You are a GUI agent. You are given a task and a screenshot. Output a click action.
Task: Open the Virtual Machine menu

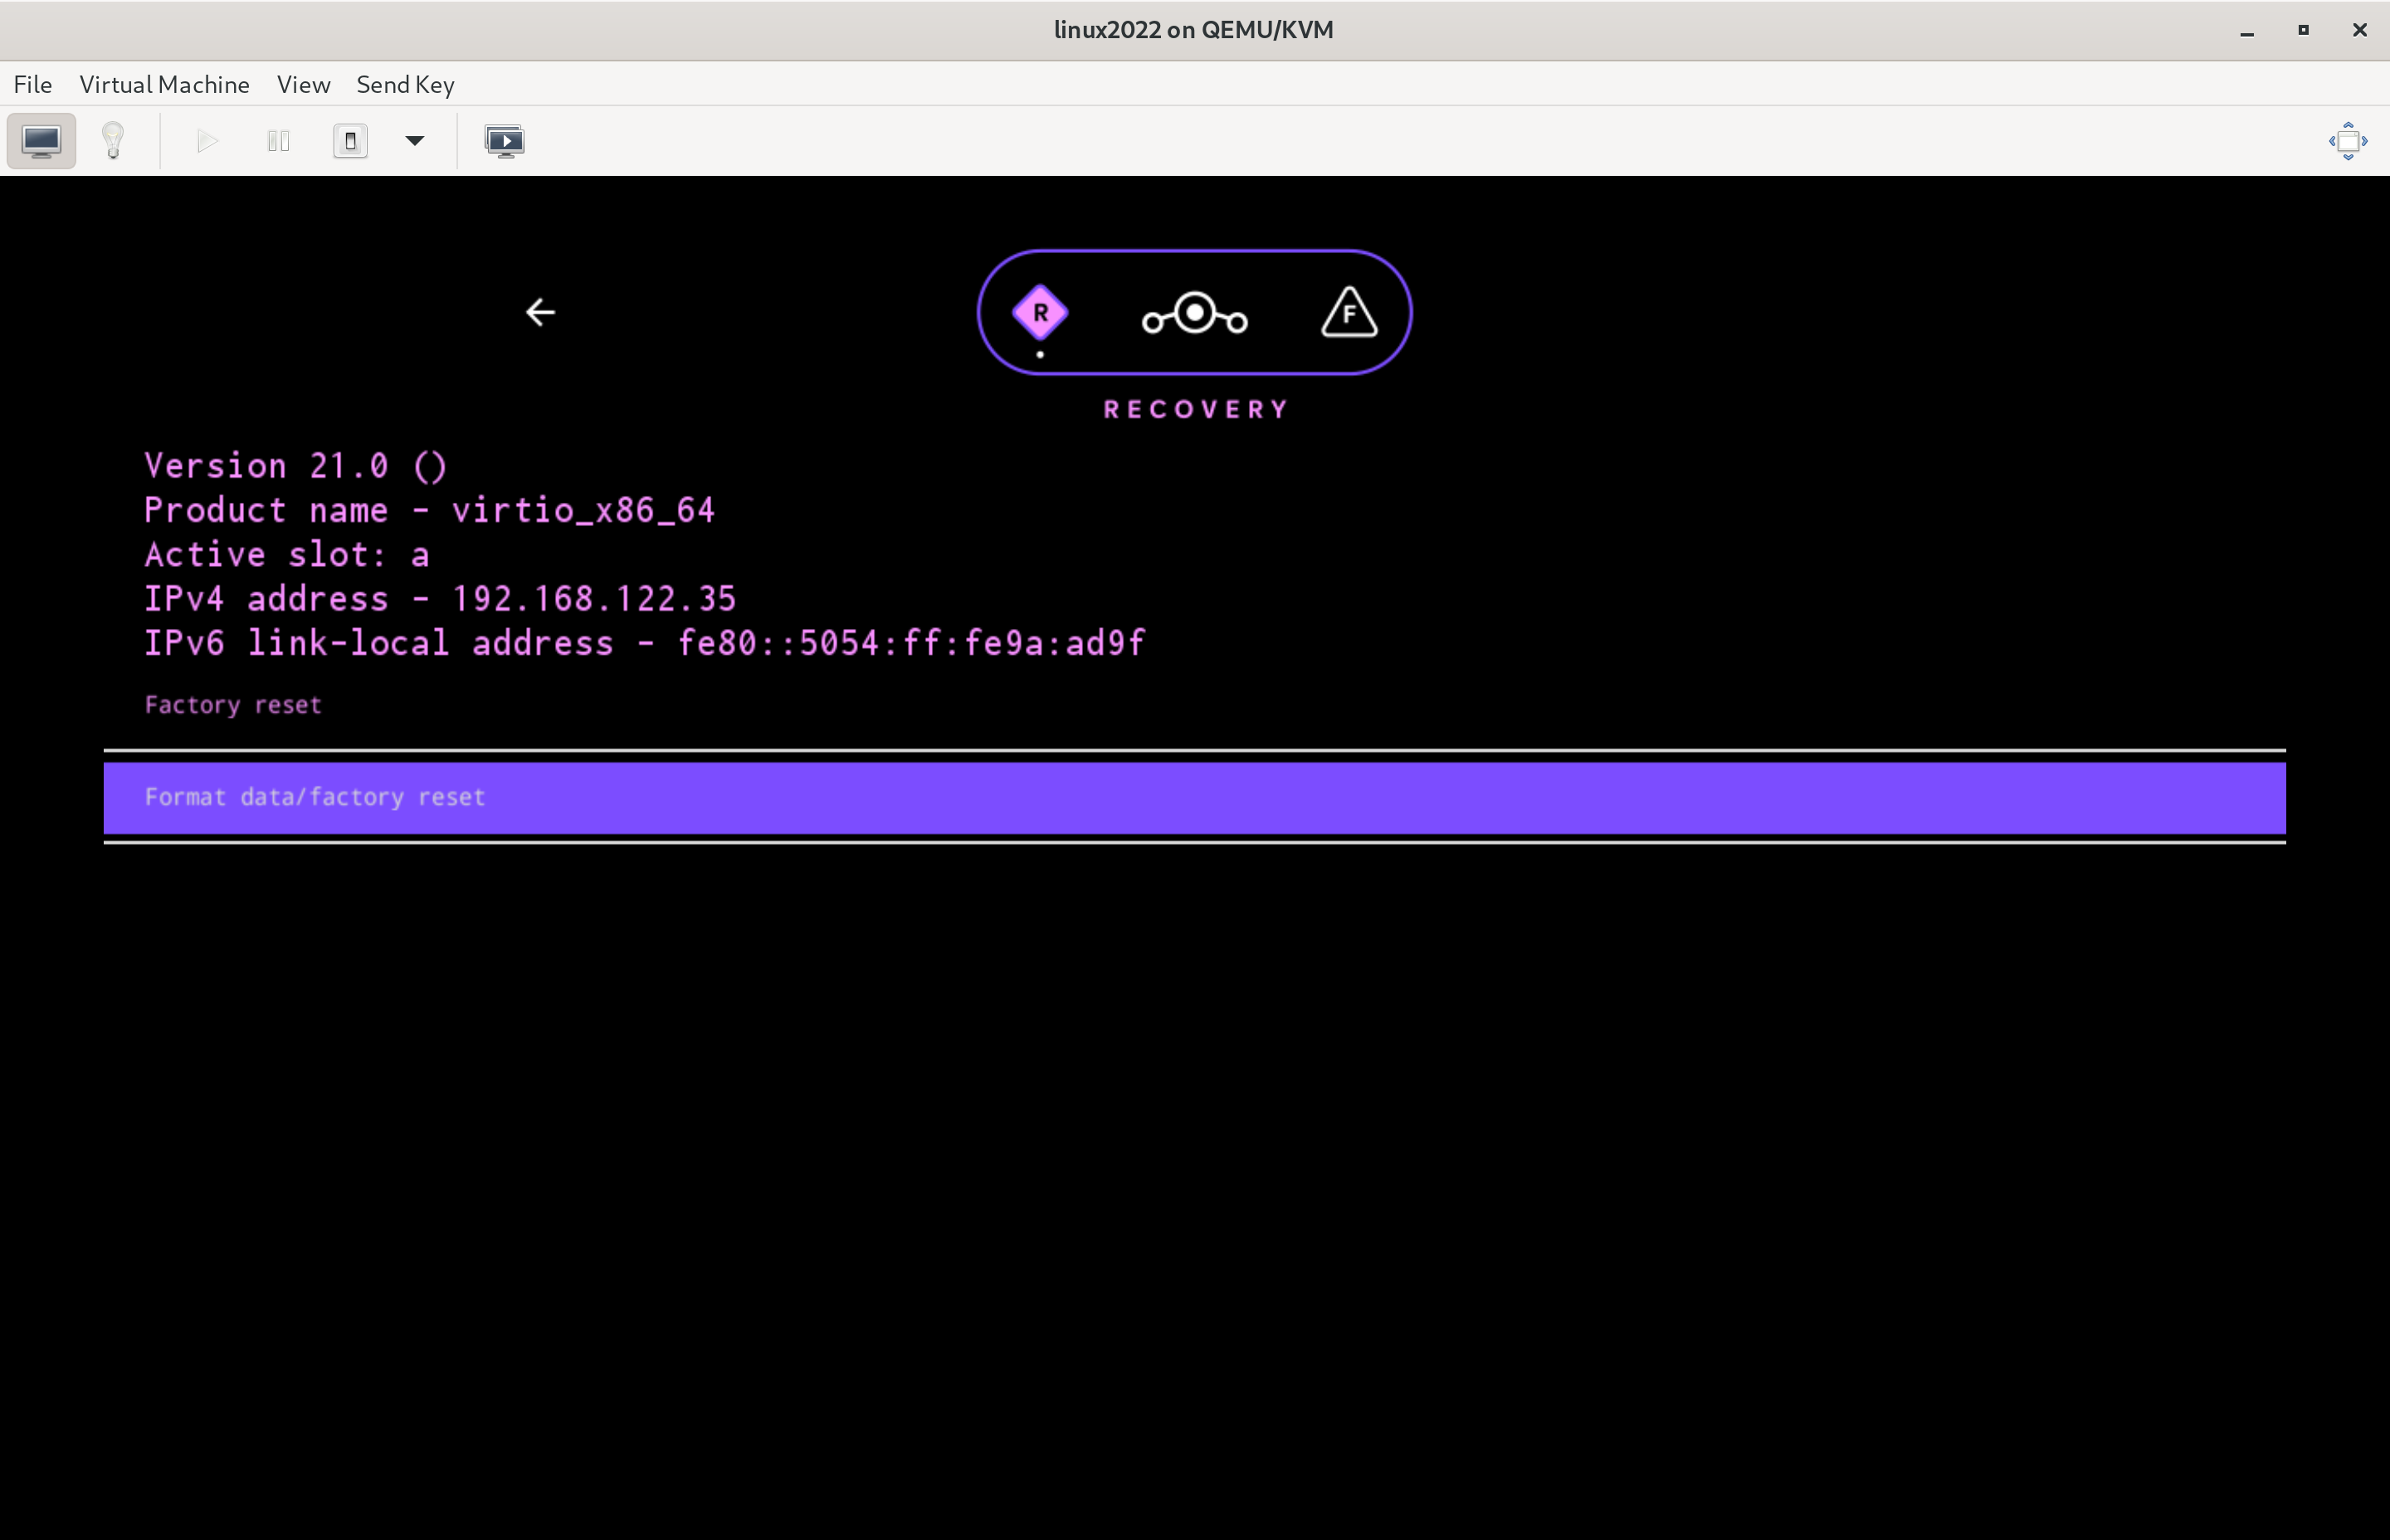pos(164,84)
